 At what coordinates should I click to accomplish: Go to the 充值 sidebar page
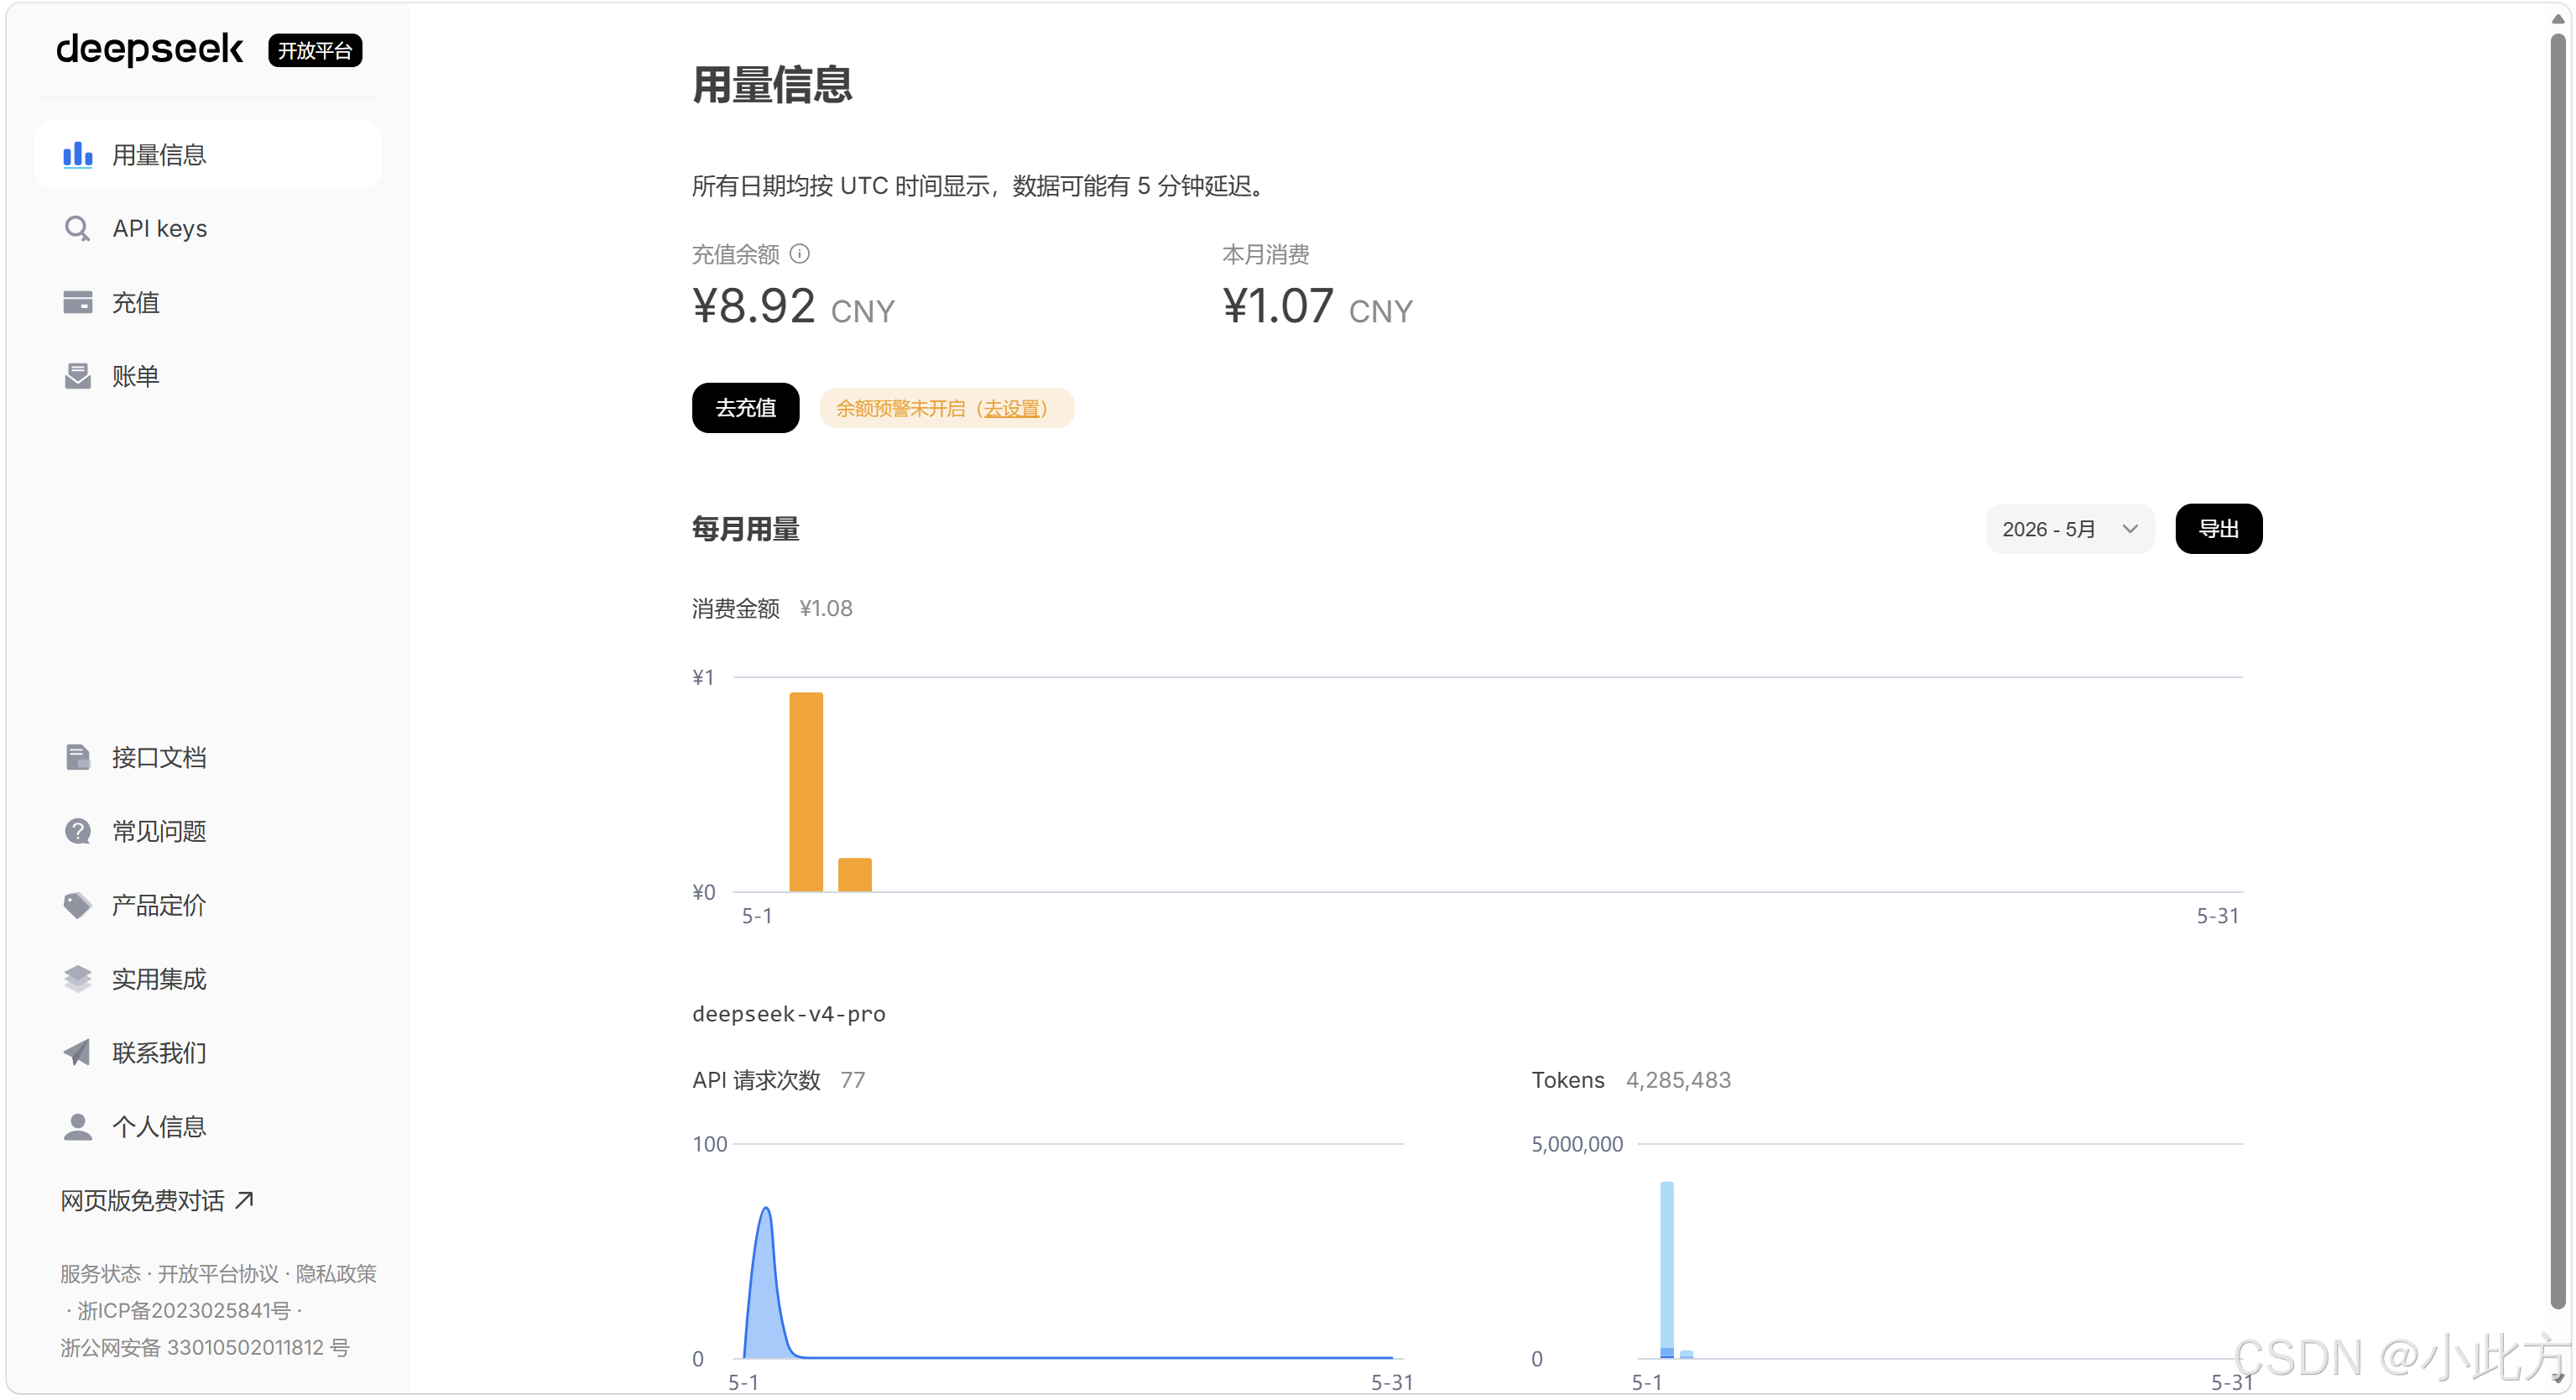coord(208,302)
